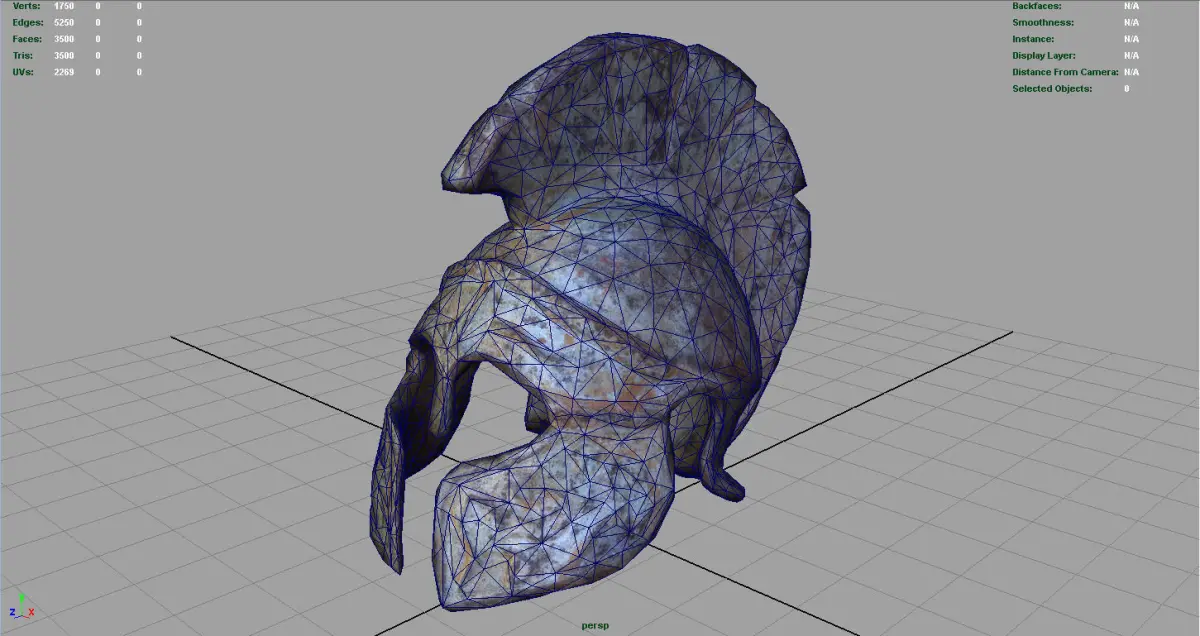1200x636 pixels.
Task: Click the Verts: label in the HUD
Action: coord(26,6)
